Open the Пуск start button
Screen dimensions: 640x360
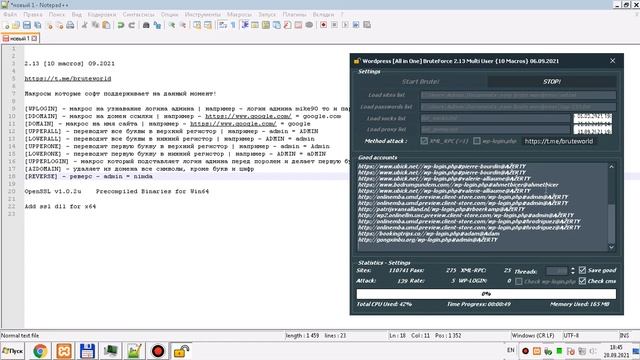13,351
